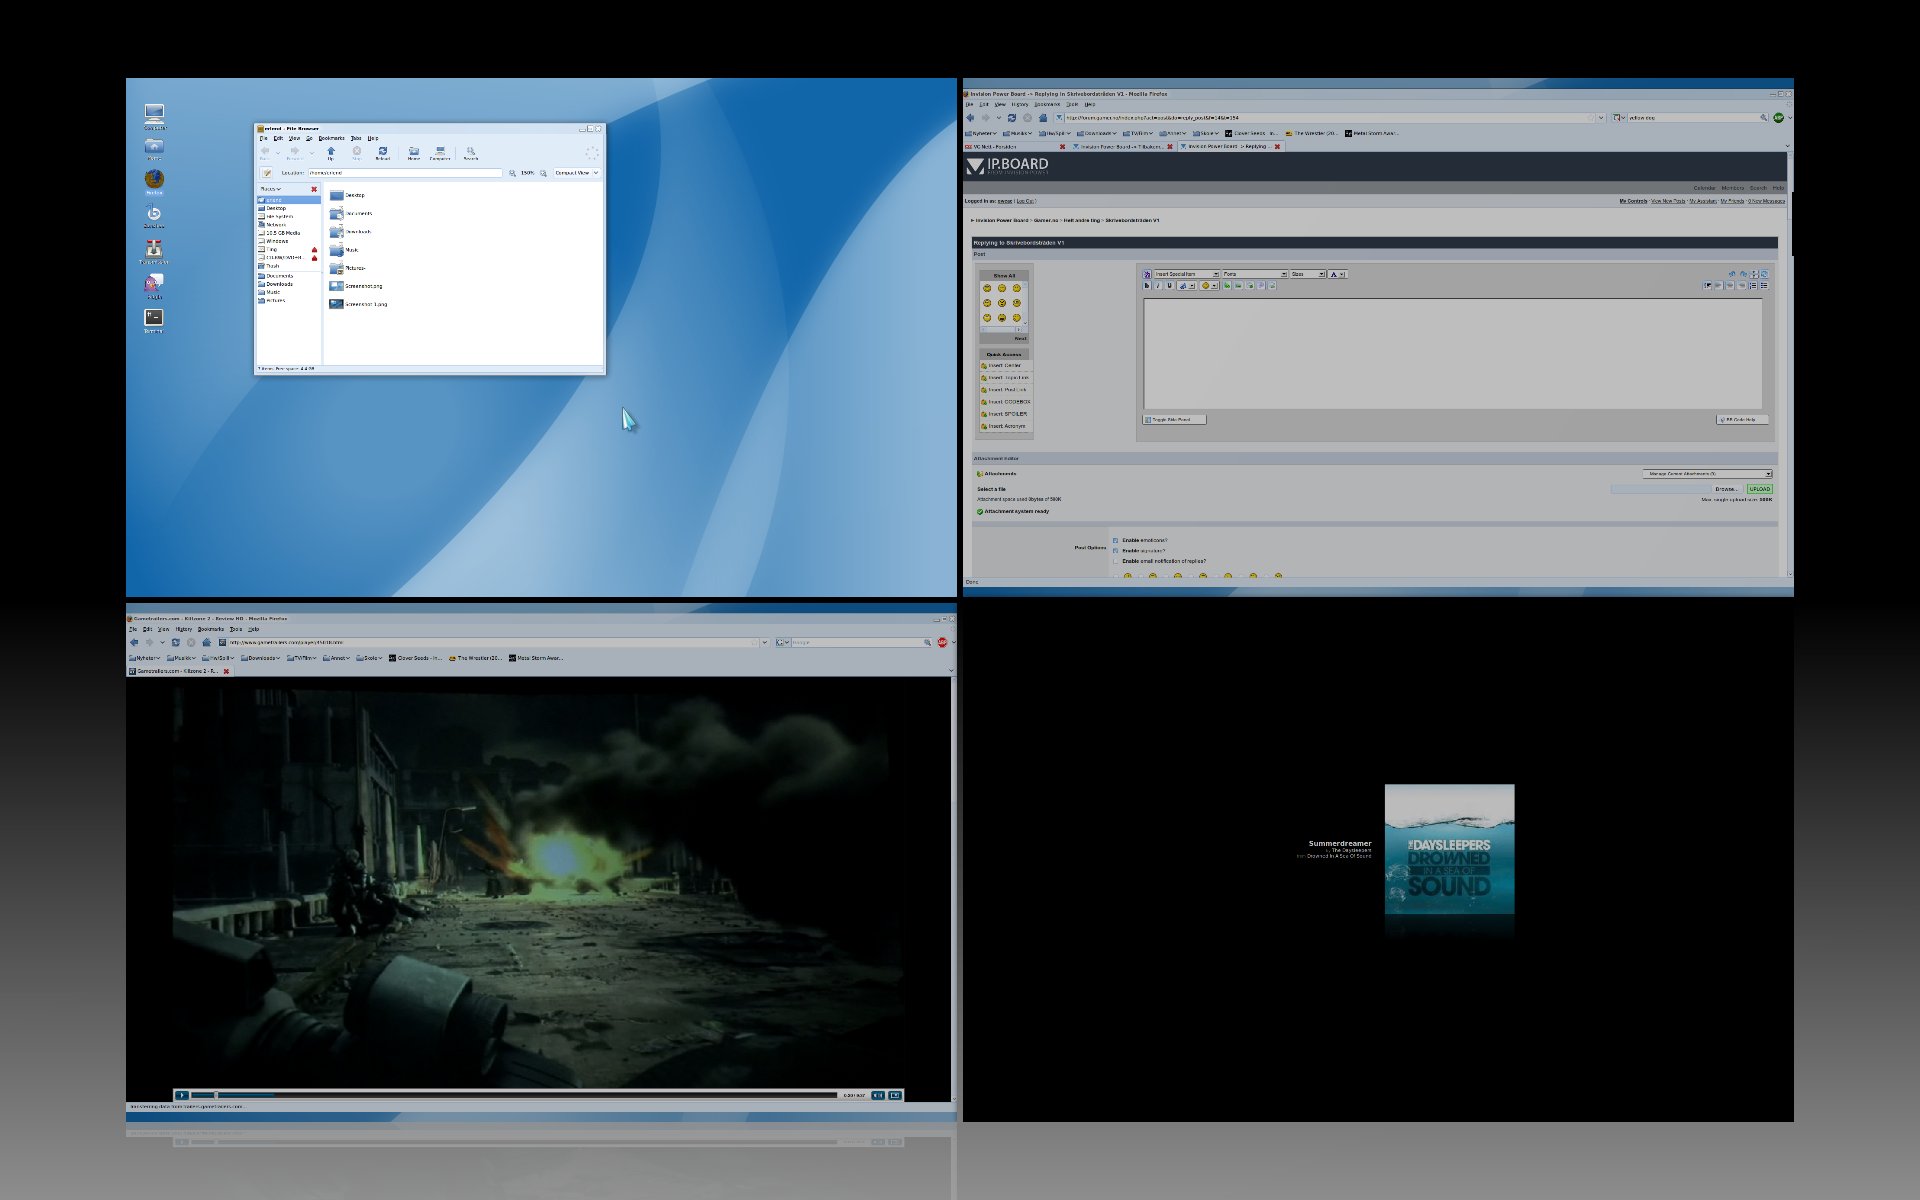
Task: Open the Fonts dropdown in post editor
Action: [x=1254, y=274]
